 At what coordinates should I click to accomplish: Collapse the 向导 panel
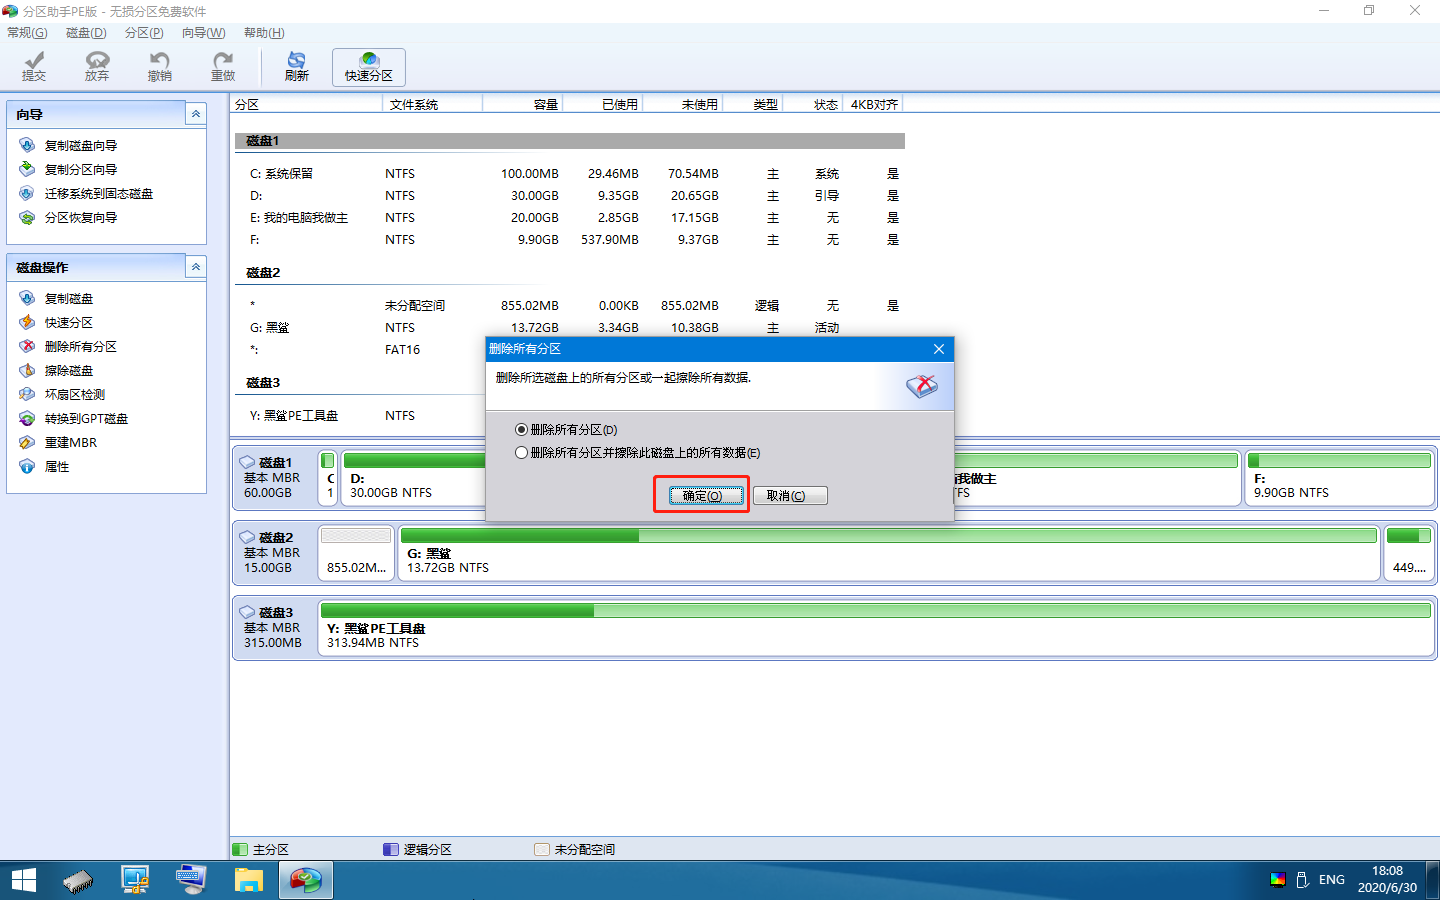(196, 114)
